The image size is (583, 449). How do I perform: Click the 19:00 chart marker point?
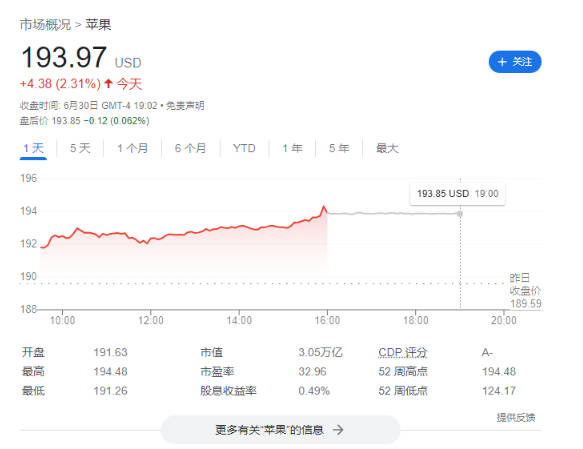pos(460,214)
